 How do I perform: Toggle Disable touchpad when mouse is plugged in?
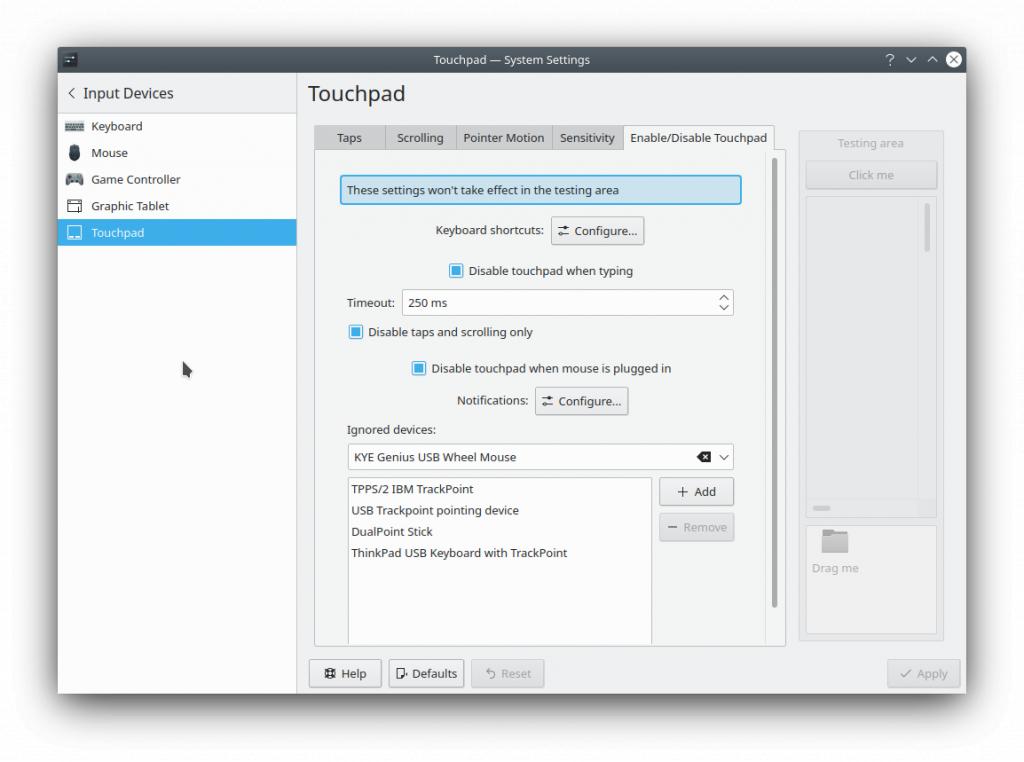pos(419,368)
